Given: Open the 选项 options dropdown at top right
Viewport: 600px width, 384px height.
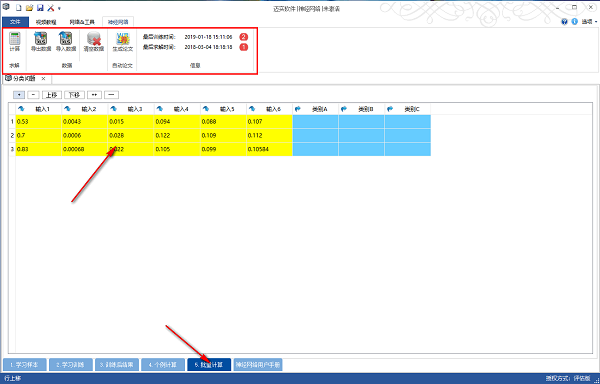Looking at the screenshot, I should click(589, 22).
